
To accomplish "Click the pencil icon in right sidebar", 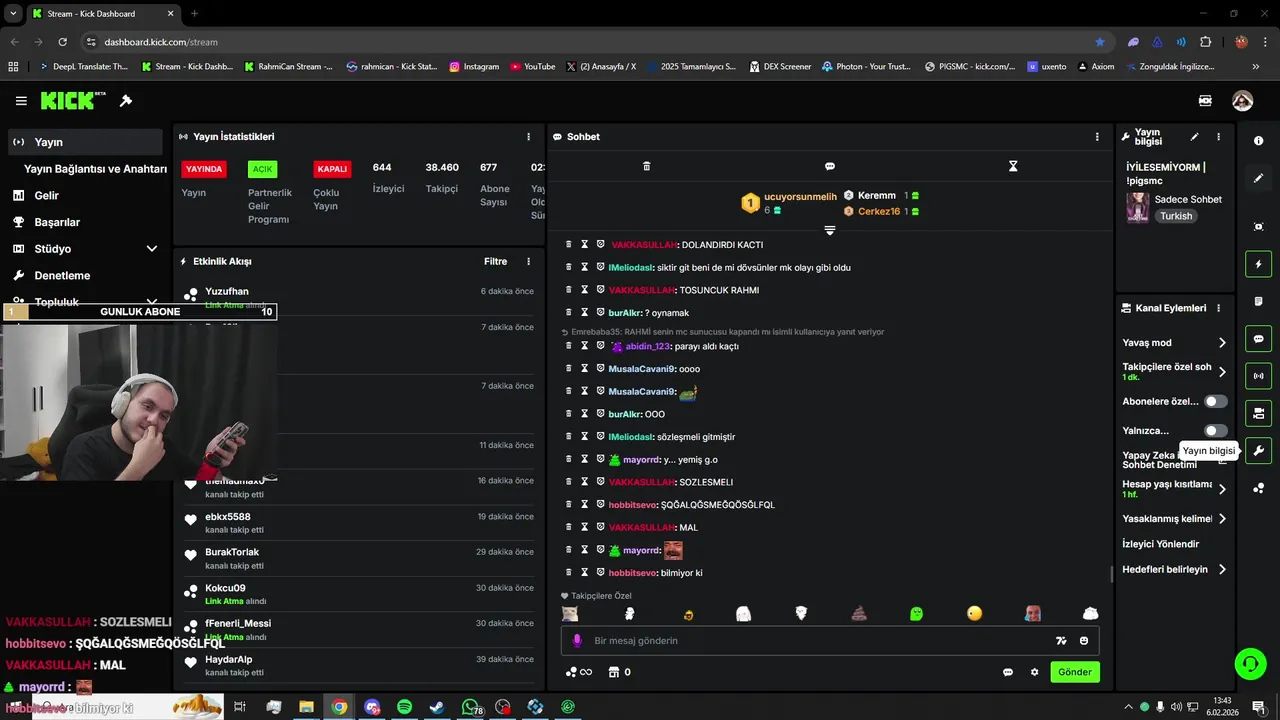I will 1258,178.
